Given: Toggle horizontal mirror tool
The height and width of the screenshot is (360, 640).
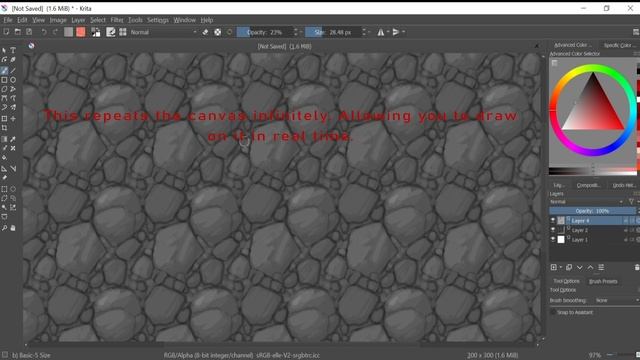Looking at the screenshot, I should pyautogui.click(x=380, y=32).
